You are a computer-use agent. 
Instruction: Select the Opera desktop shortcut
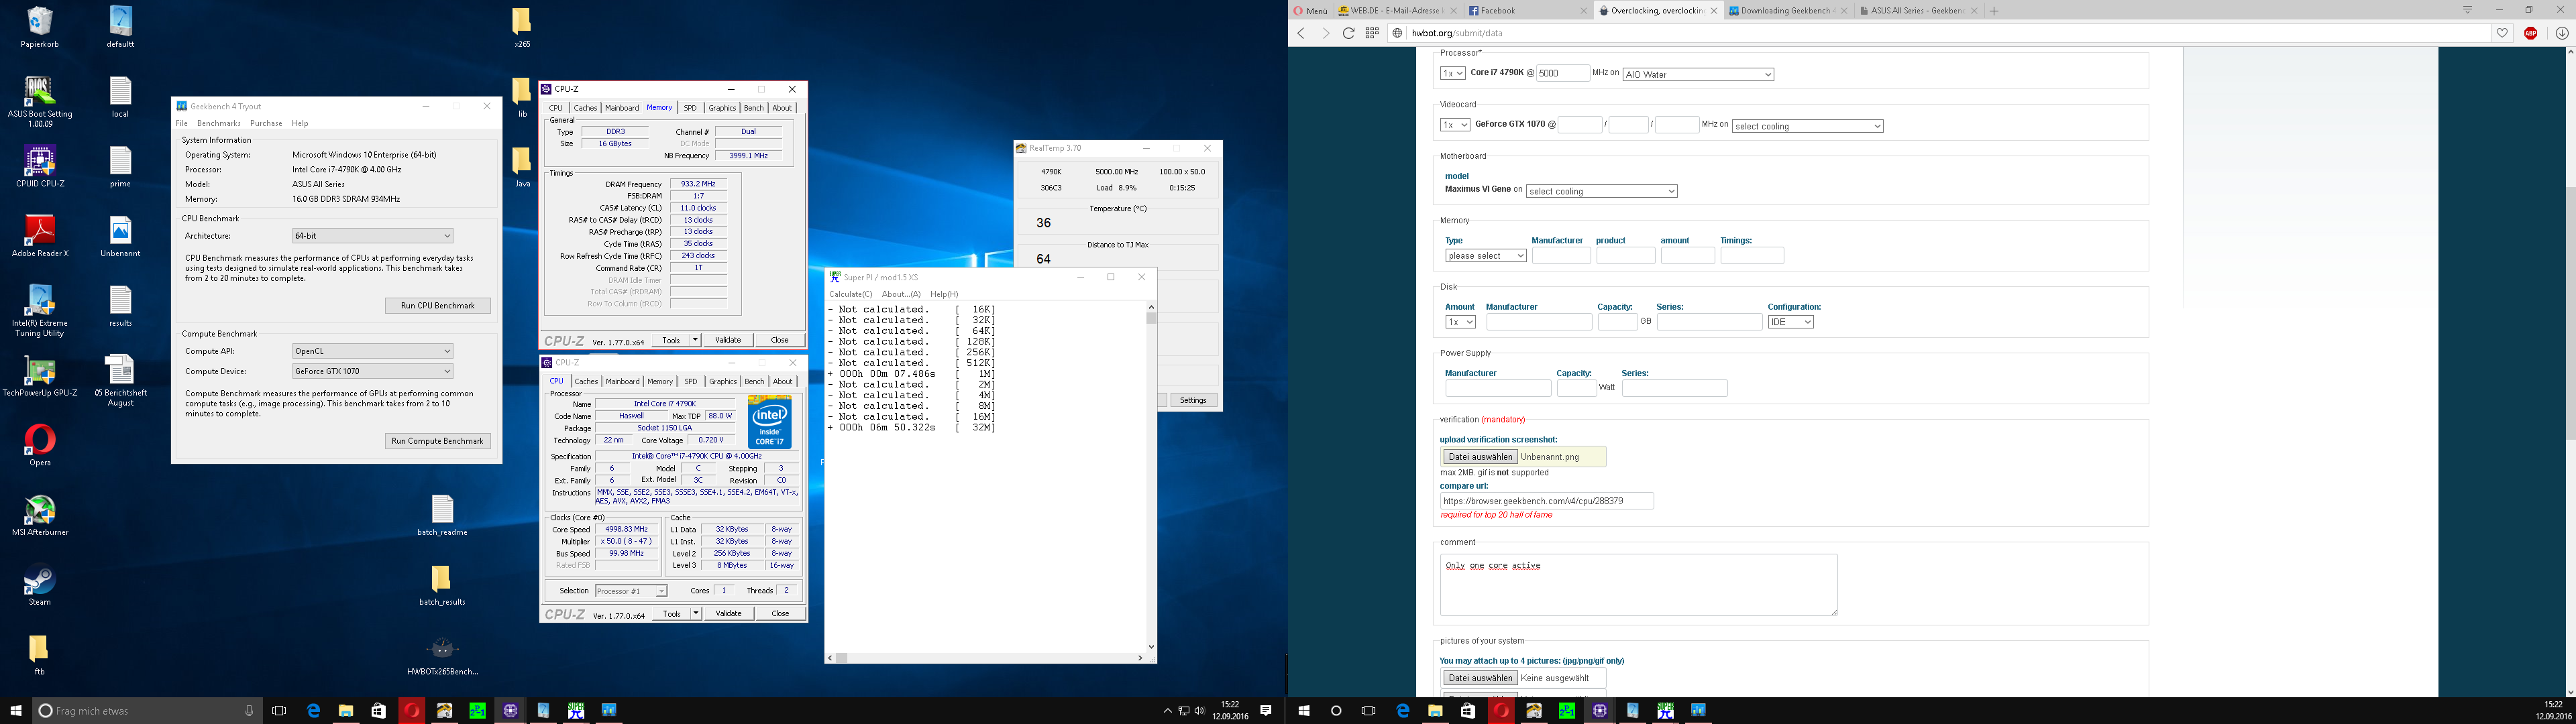(x=40, y=446)
